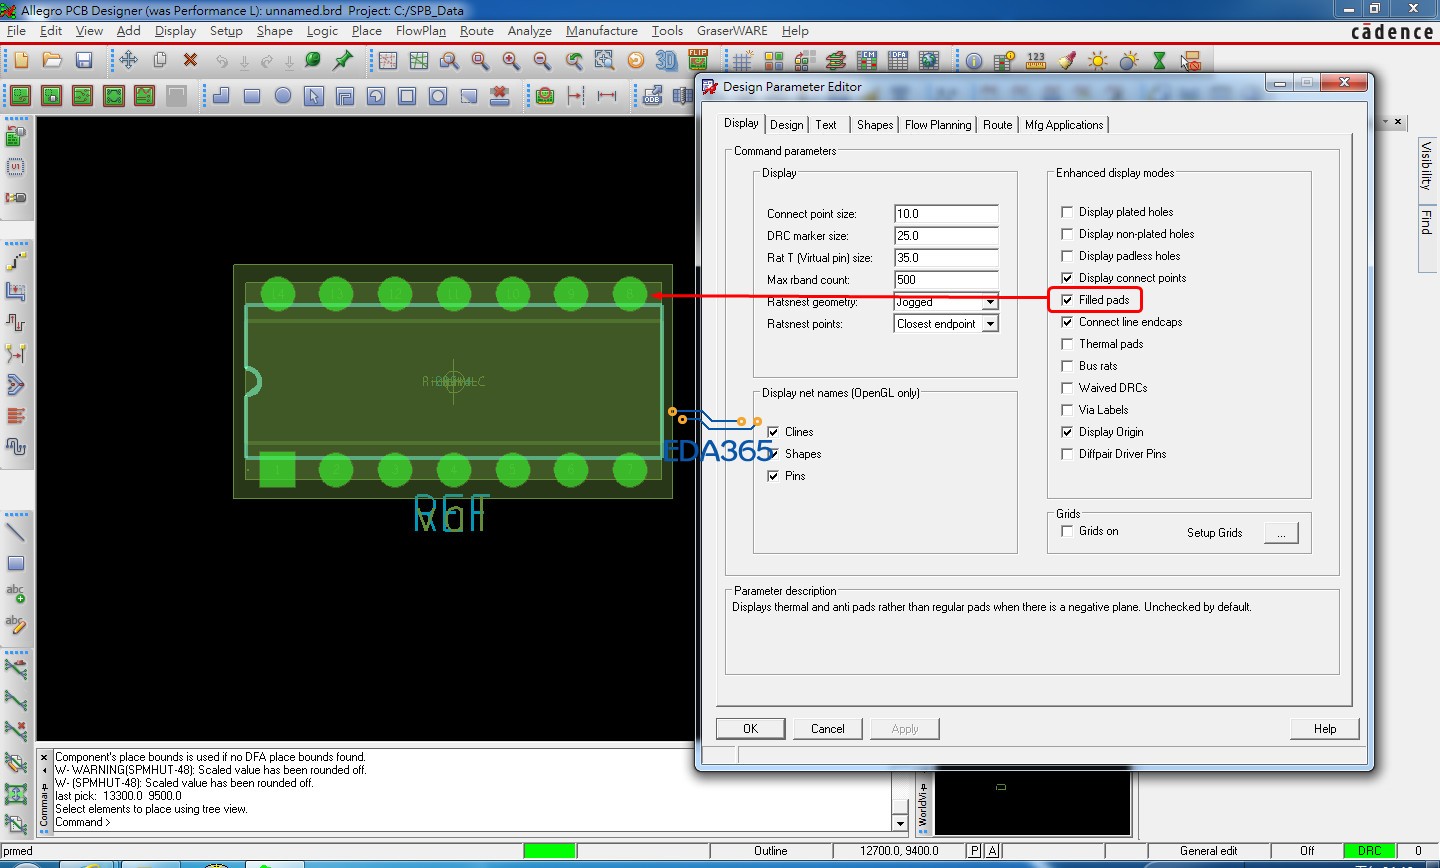The image size is (1440, 868).
Task: Click the sun Highlight icon
Action: (1098, 61)
